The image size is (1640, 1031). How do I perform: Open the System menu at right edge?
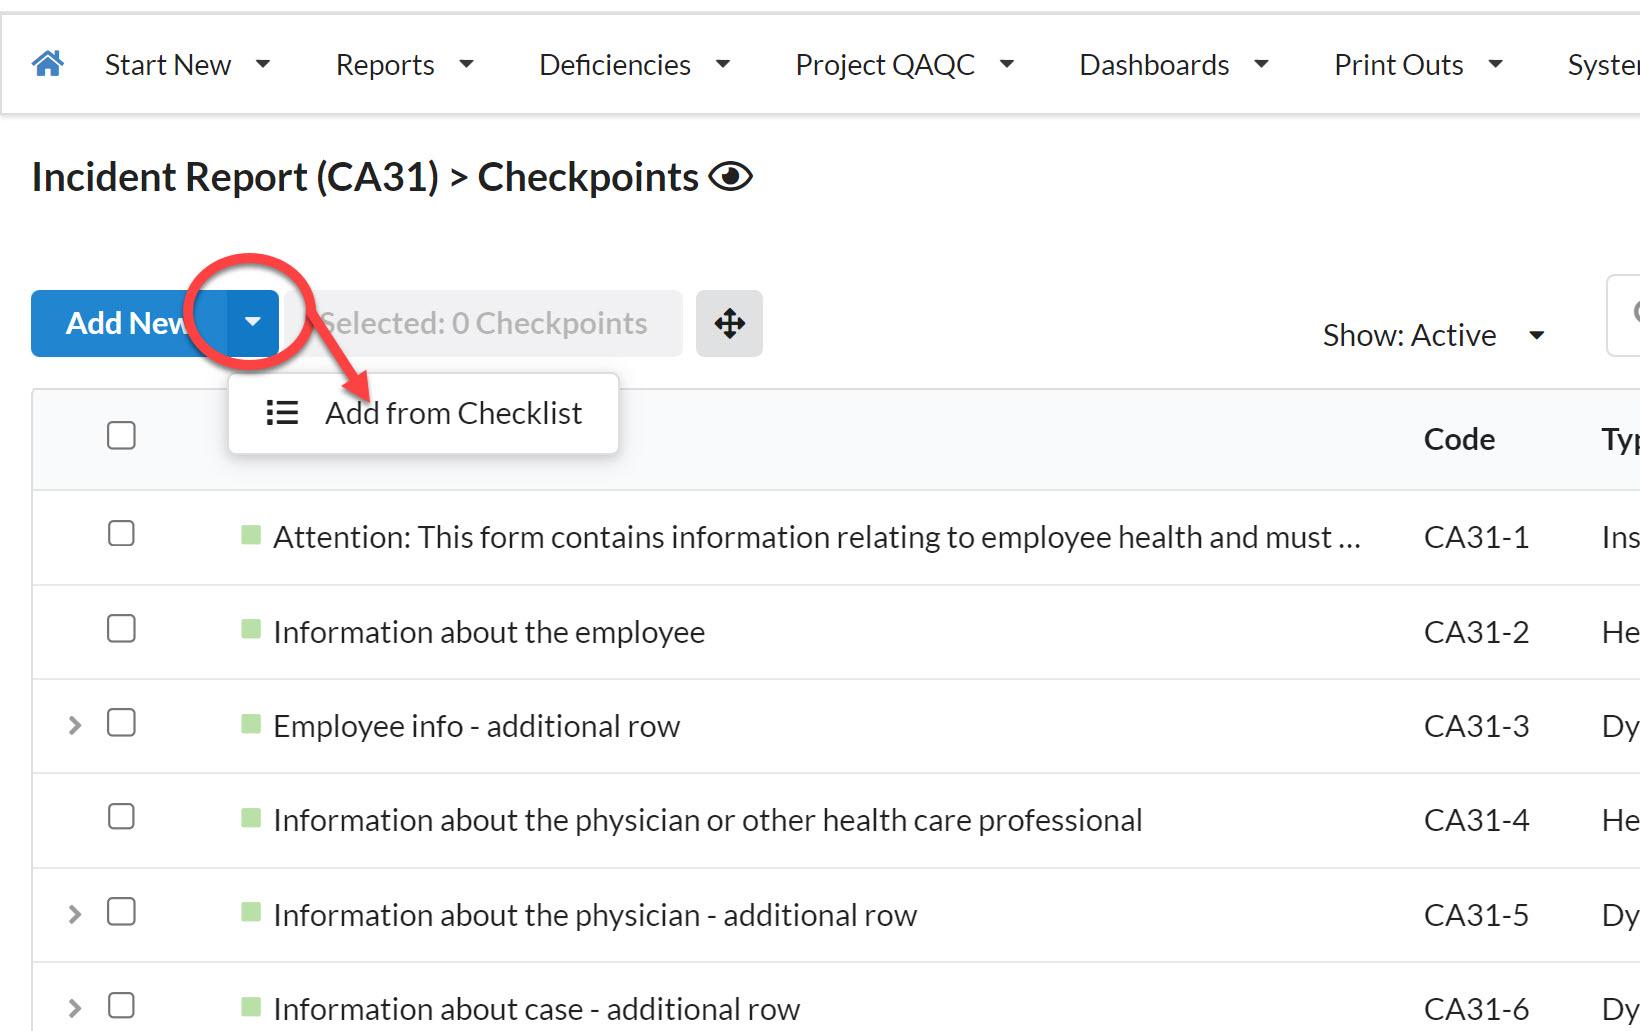1603,65
